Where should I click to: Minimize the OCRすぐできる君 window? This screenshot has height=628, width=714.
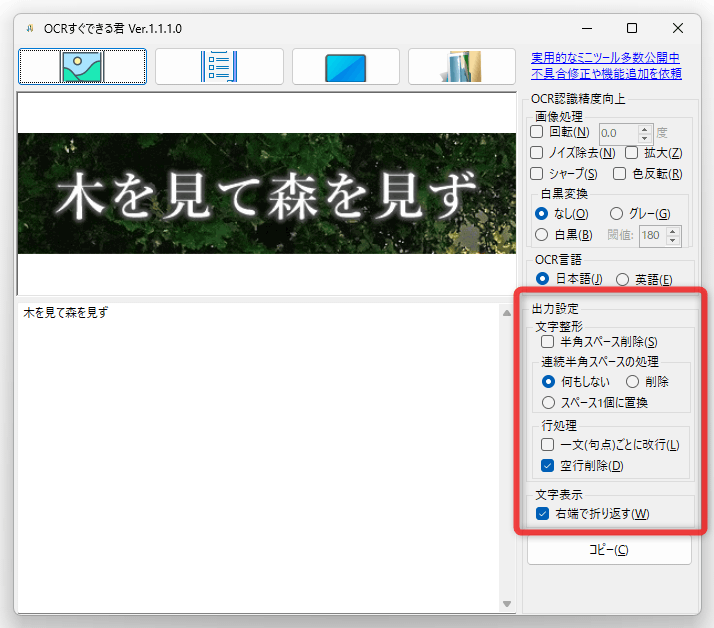587,28
